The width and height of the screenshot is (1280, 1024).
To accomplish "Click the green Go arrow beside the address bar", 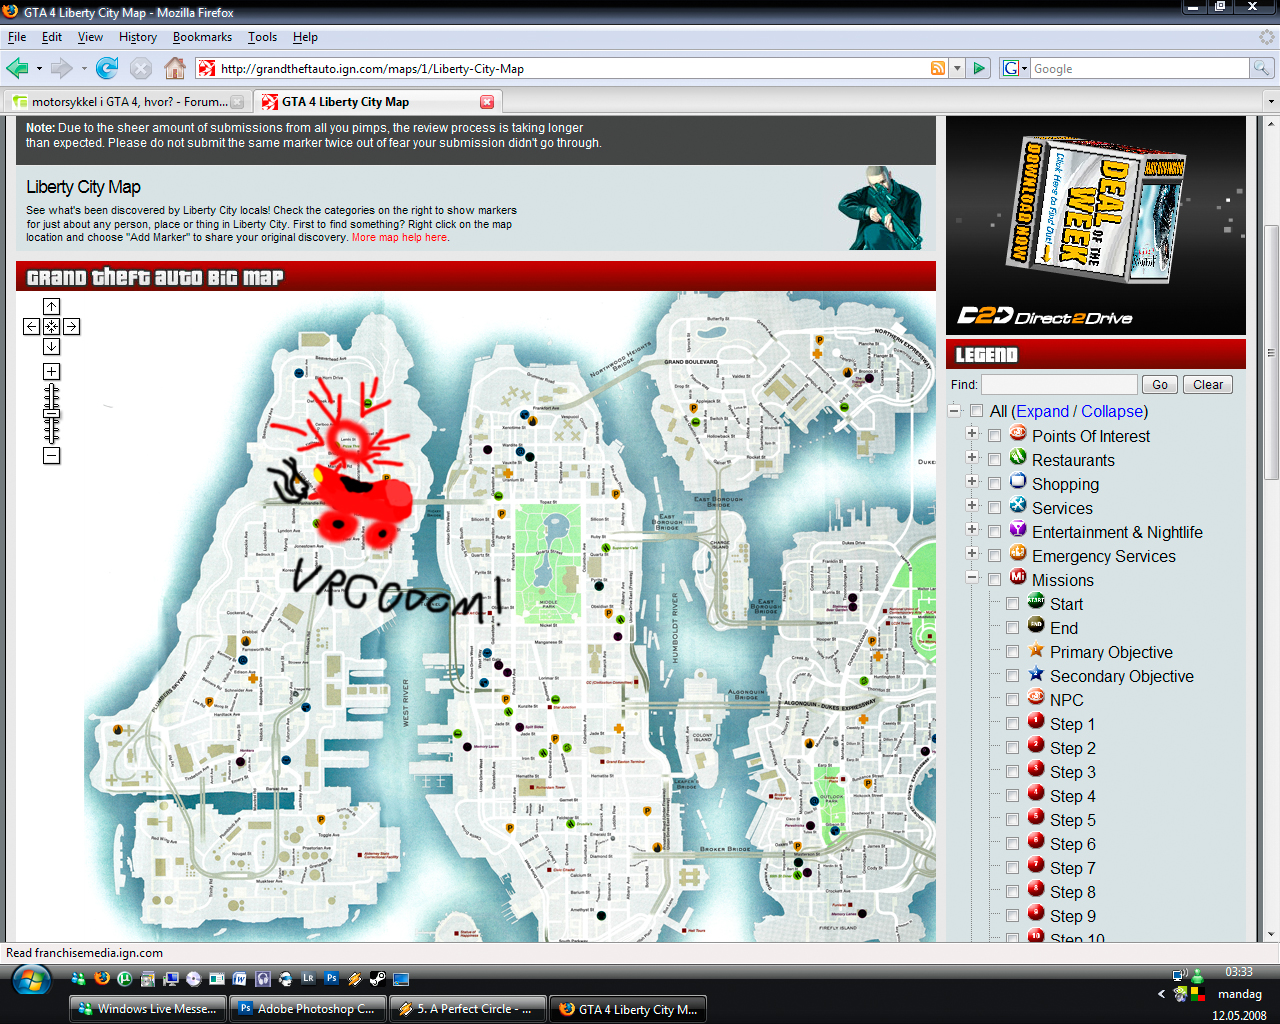I will pos(979,68).
